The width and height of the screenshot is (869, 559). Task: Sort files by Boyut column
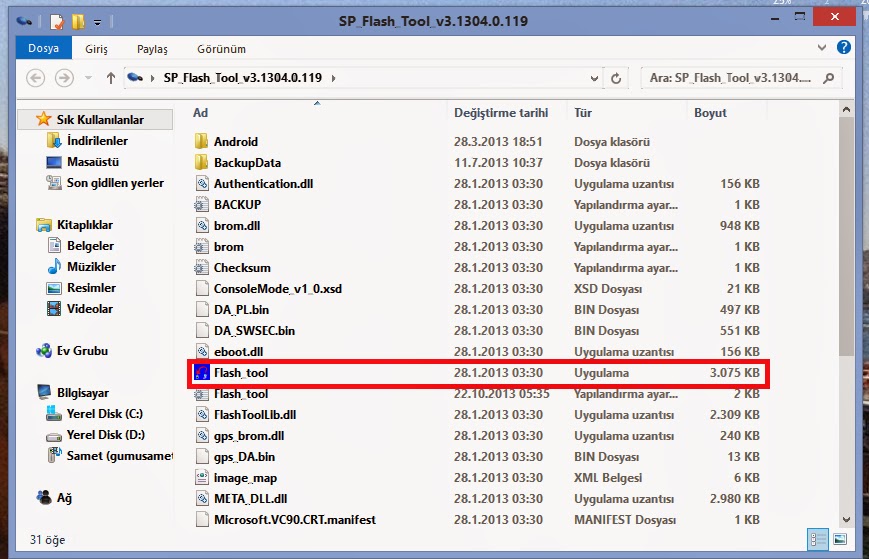[x=710, y=113]
